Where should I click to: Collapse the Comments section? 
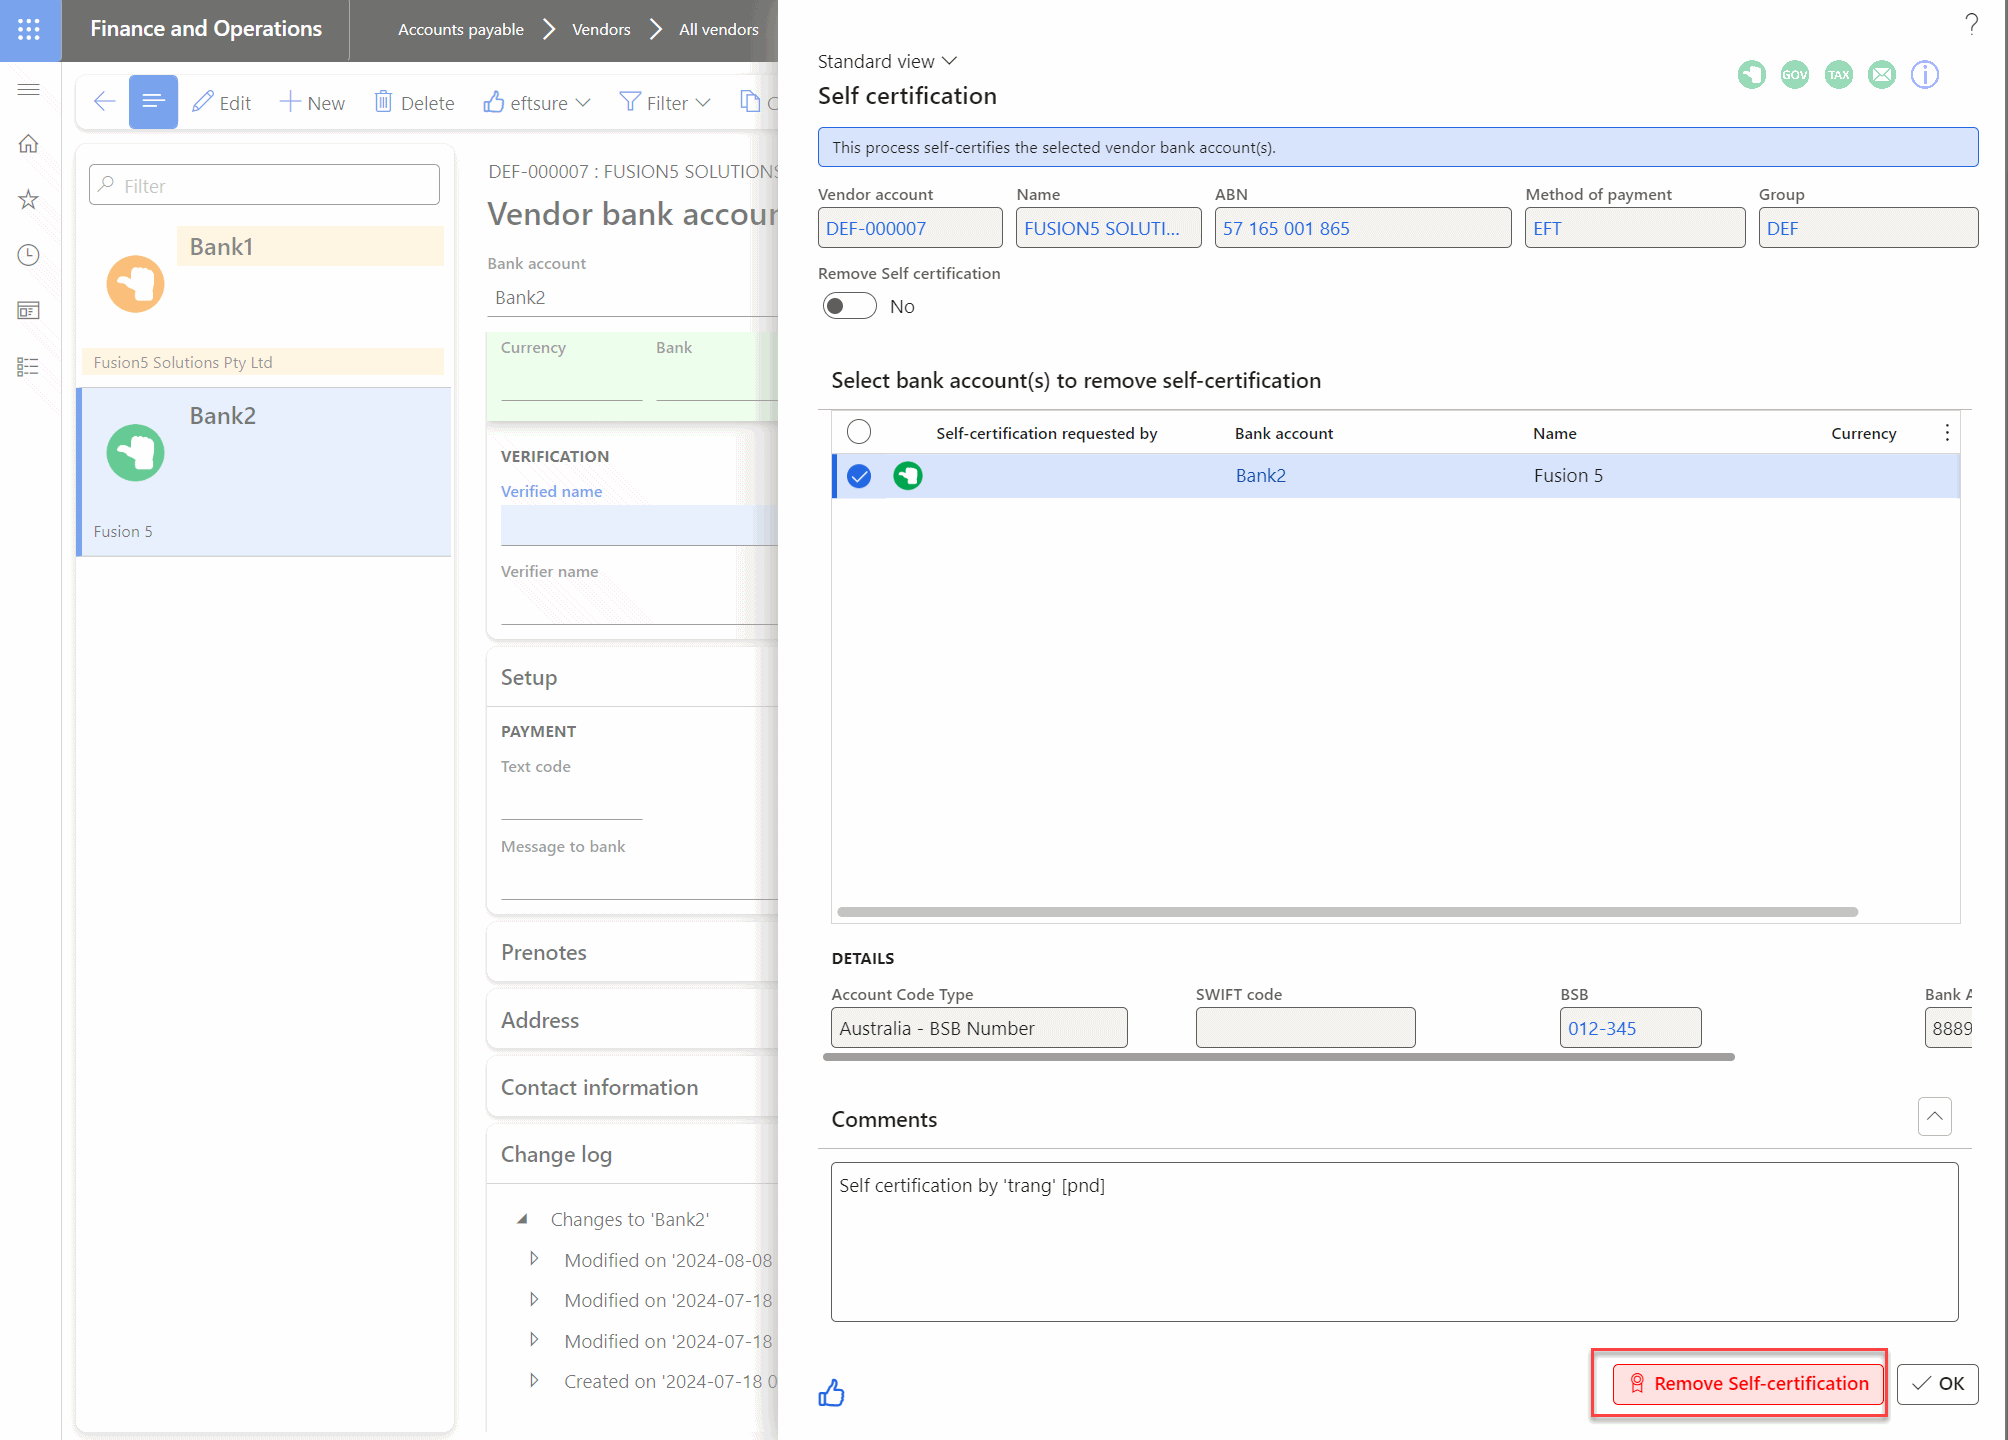tap(1935, 1116)
